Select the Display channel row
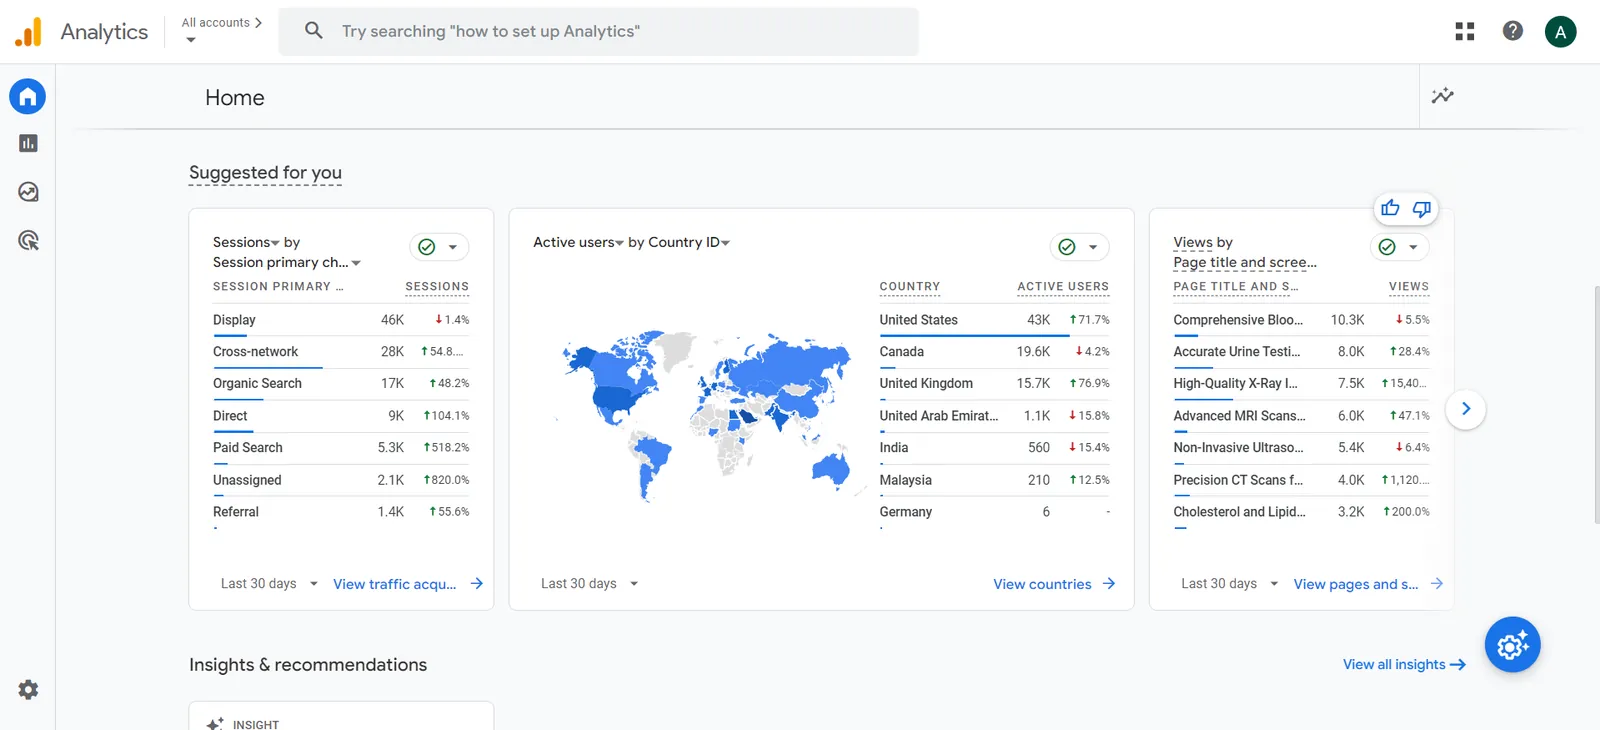Viewport: 1600px width, 730px height. point(341,320)
